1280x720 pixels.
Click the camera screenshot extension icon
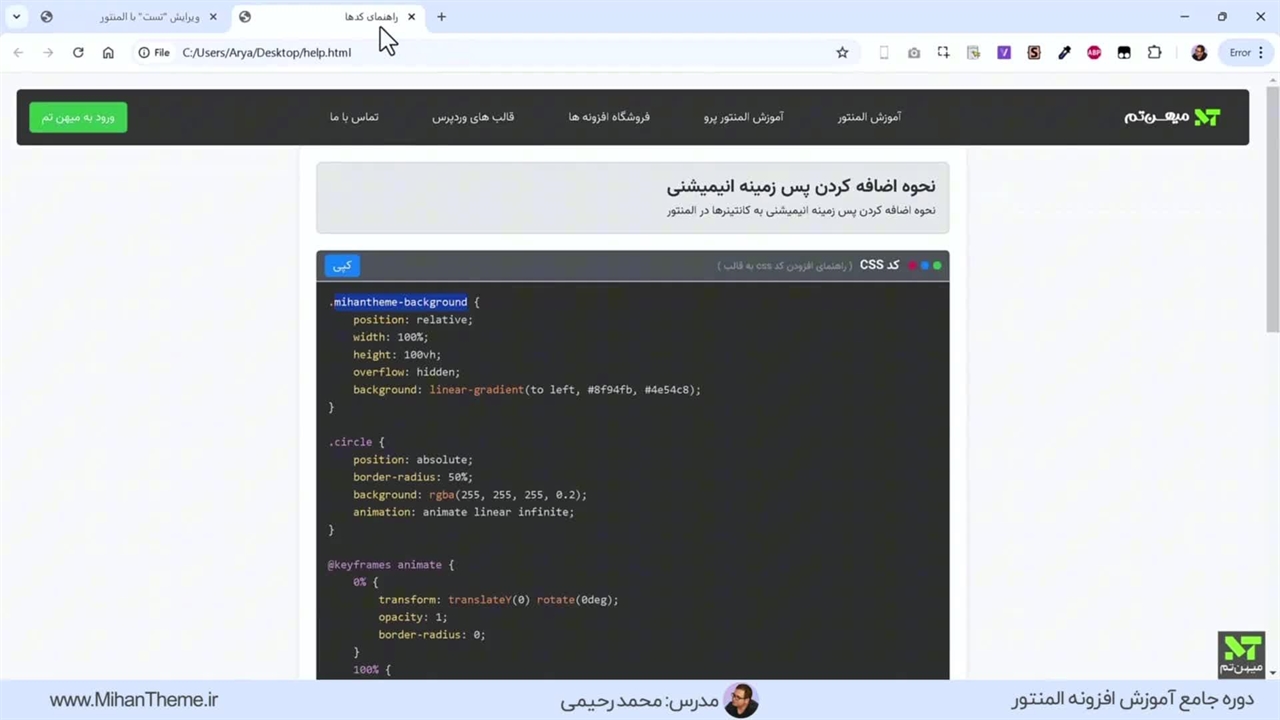click(914, 53)
